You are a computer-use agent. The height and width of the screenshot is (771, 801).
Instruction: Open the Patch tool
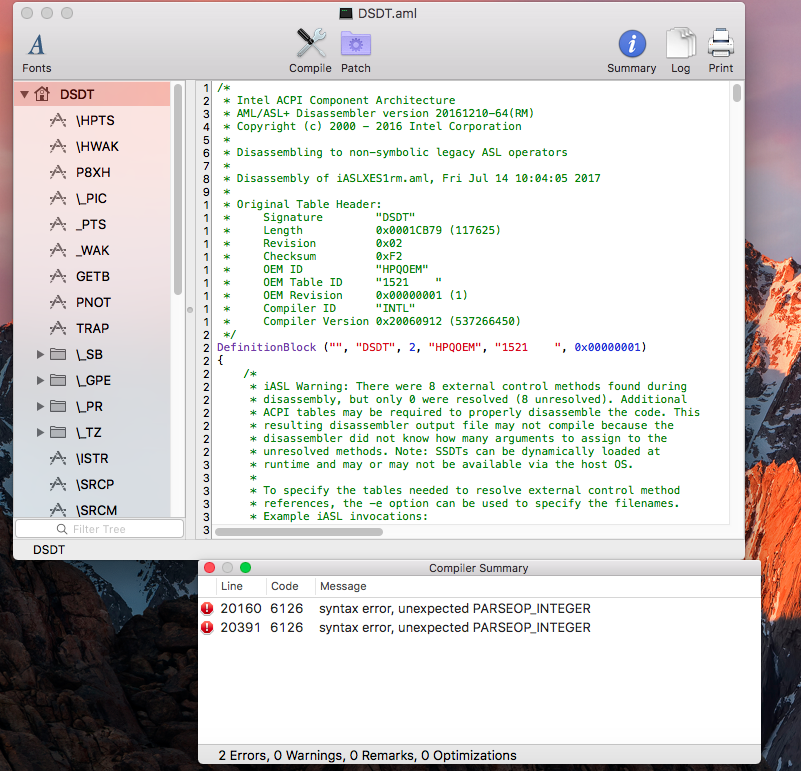355,52
